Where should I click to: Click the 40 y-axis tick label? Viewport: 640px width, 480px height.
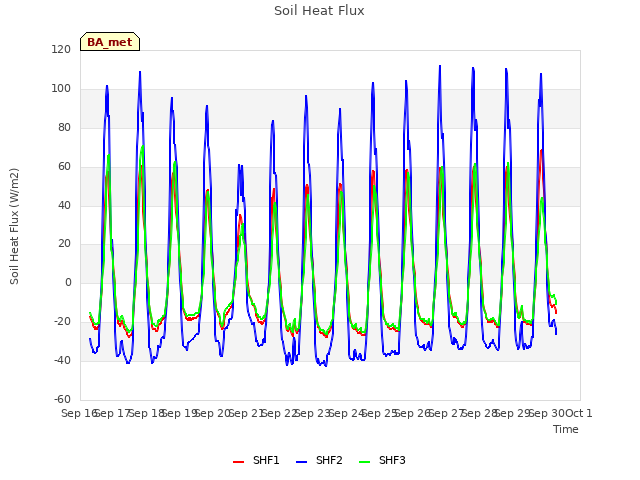tap(64, 205)
